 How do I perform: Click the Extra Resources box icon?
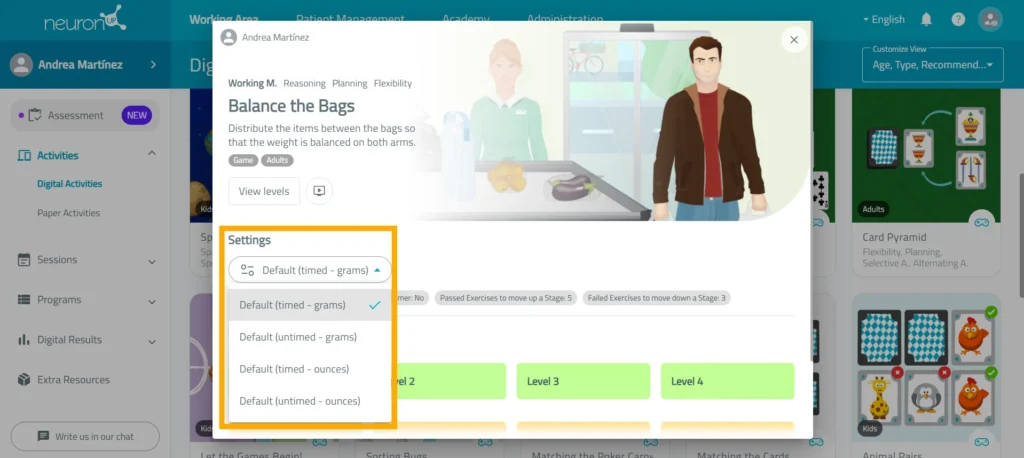[24, 380]
